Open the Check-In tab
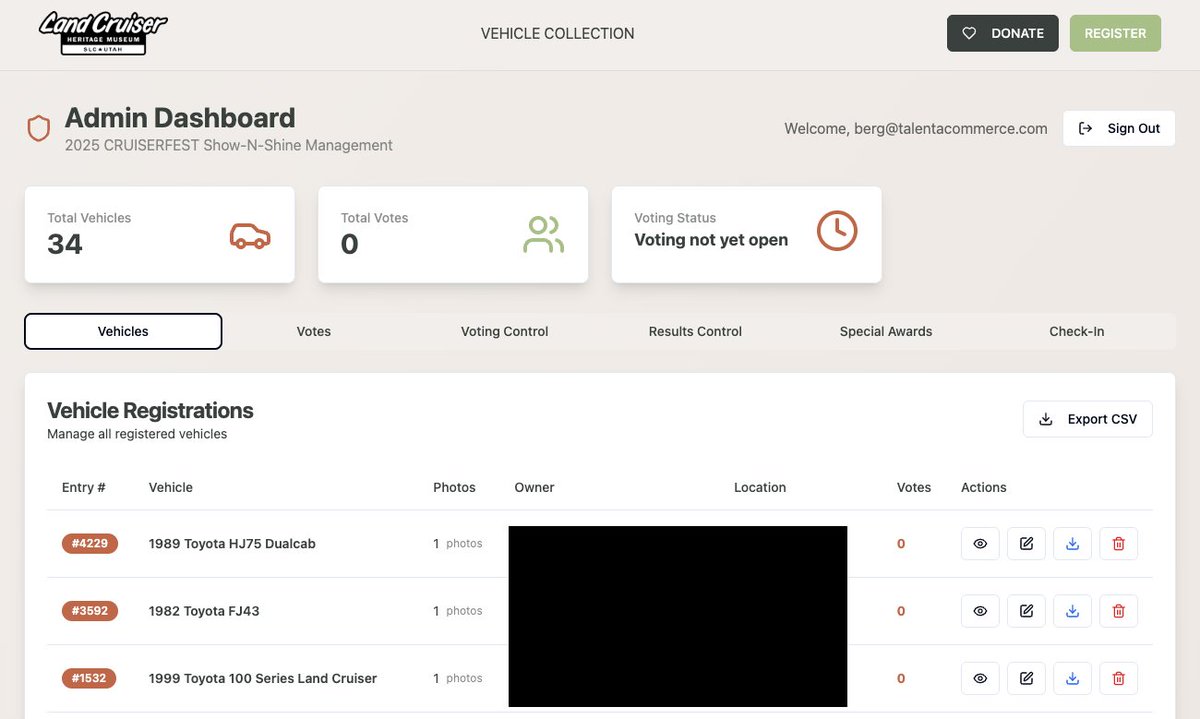Viewport: 1200px width, 719px height. [1077, 331]
